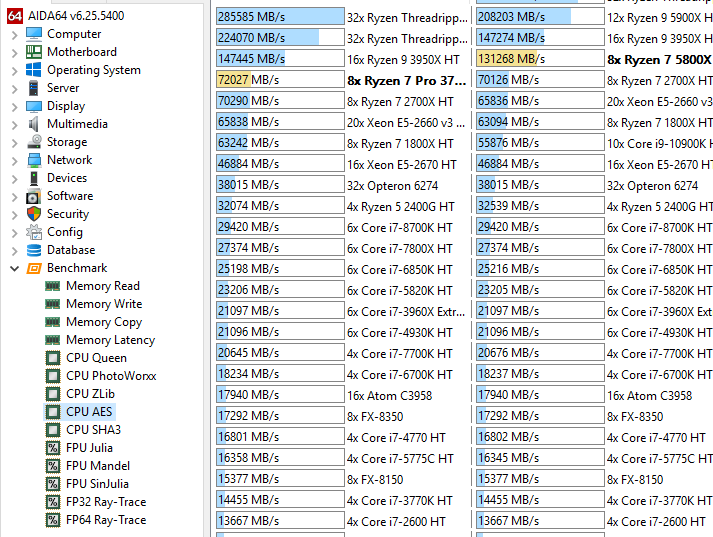
Task: Select the Config tree label
Action: point(65,232)
